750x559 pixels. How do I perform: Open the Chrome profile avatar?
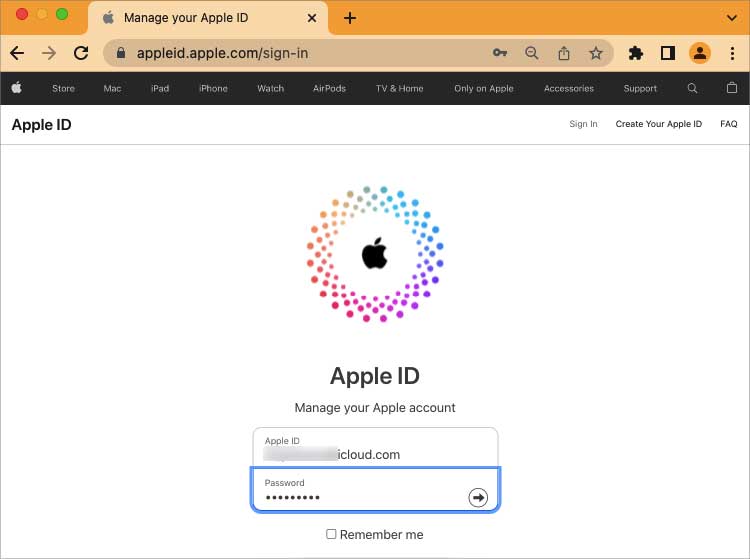point(700,53)
